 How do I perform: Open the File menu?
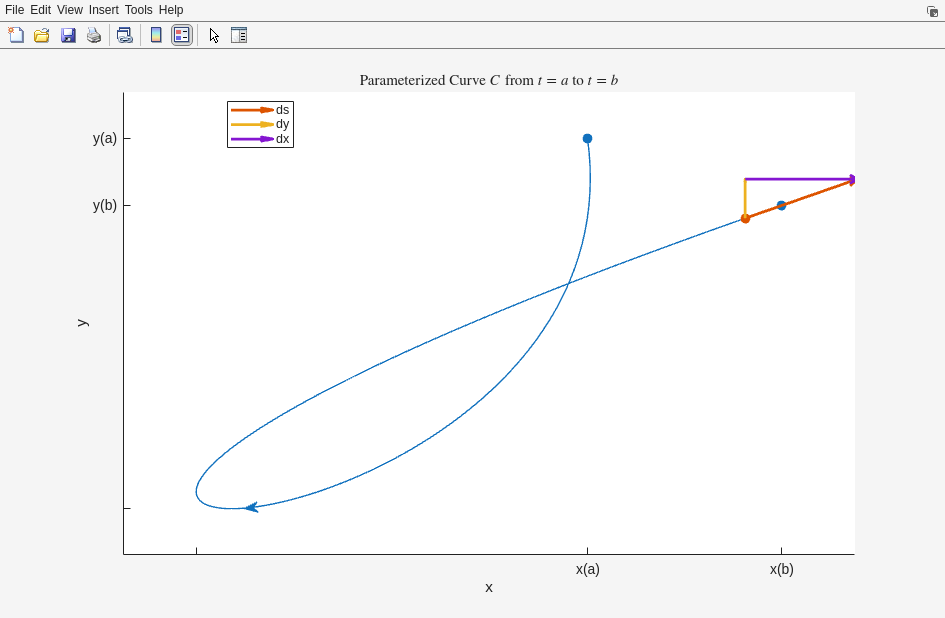click(14, 10)
